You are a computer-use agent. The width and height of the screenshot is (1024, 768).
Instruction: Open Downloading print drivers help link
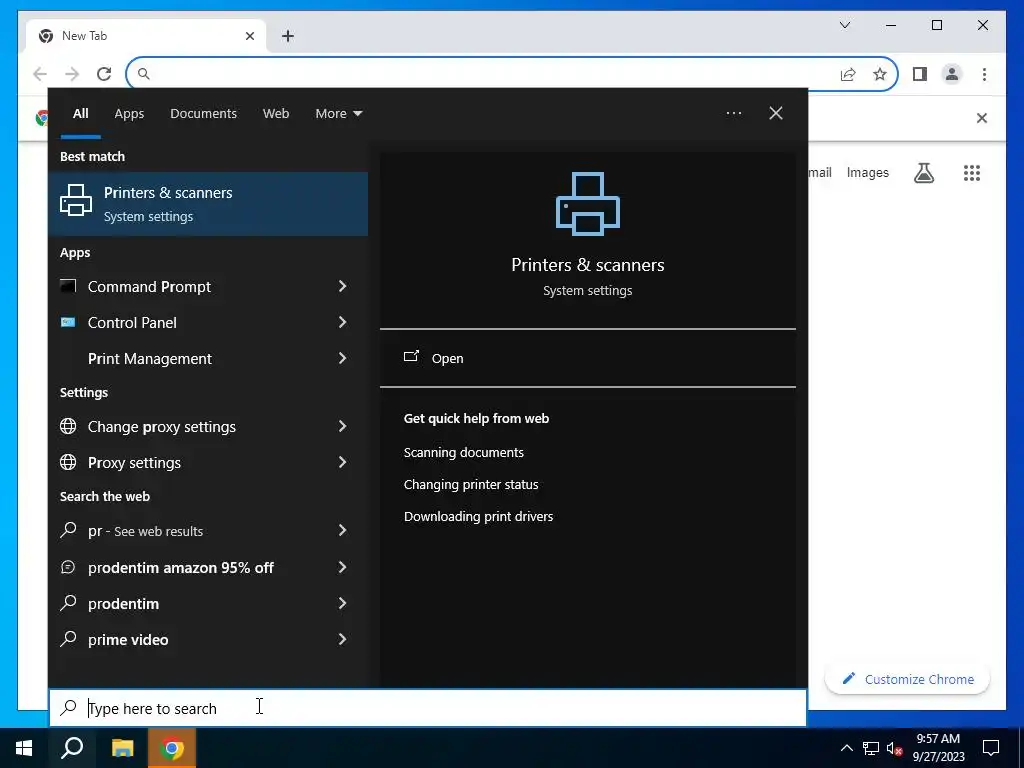click(478, 517)
